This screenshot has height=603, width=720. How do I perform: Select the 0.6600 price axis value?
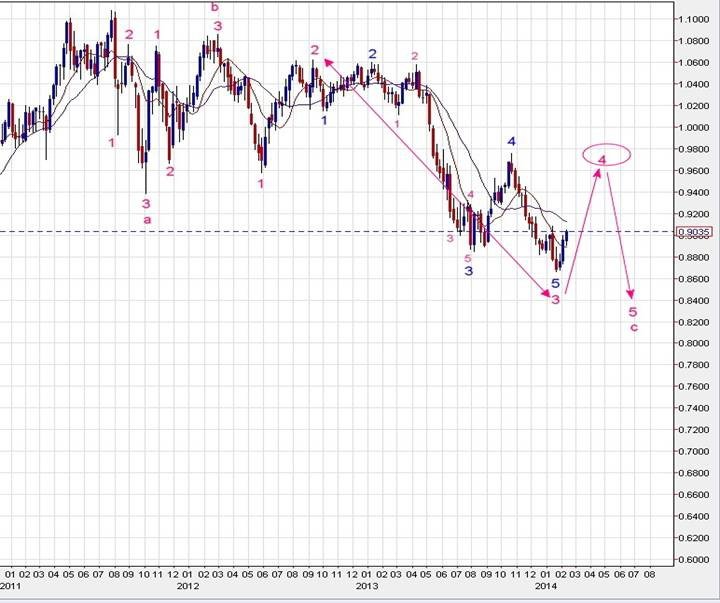(x=694, y=495)
